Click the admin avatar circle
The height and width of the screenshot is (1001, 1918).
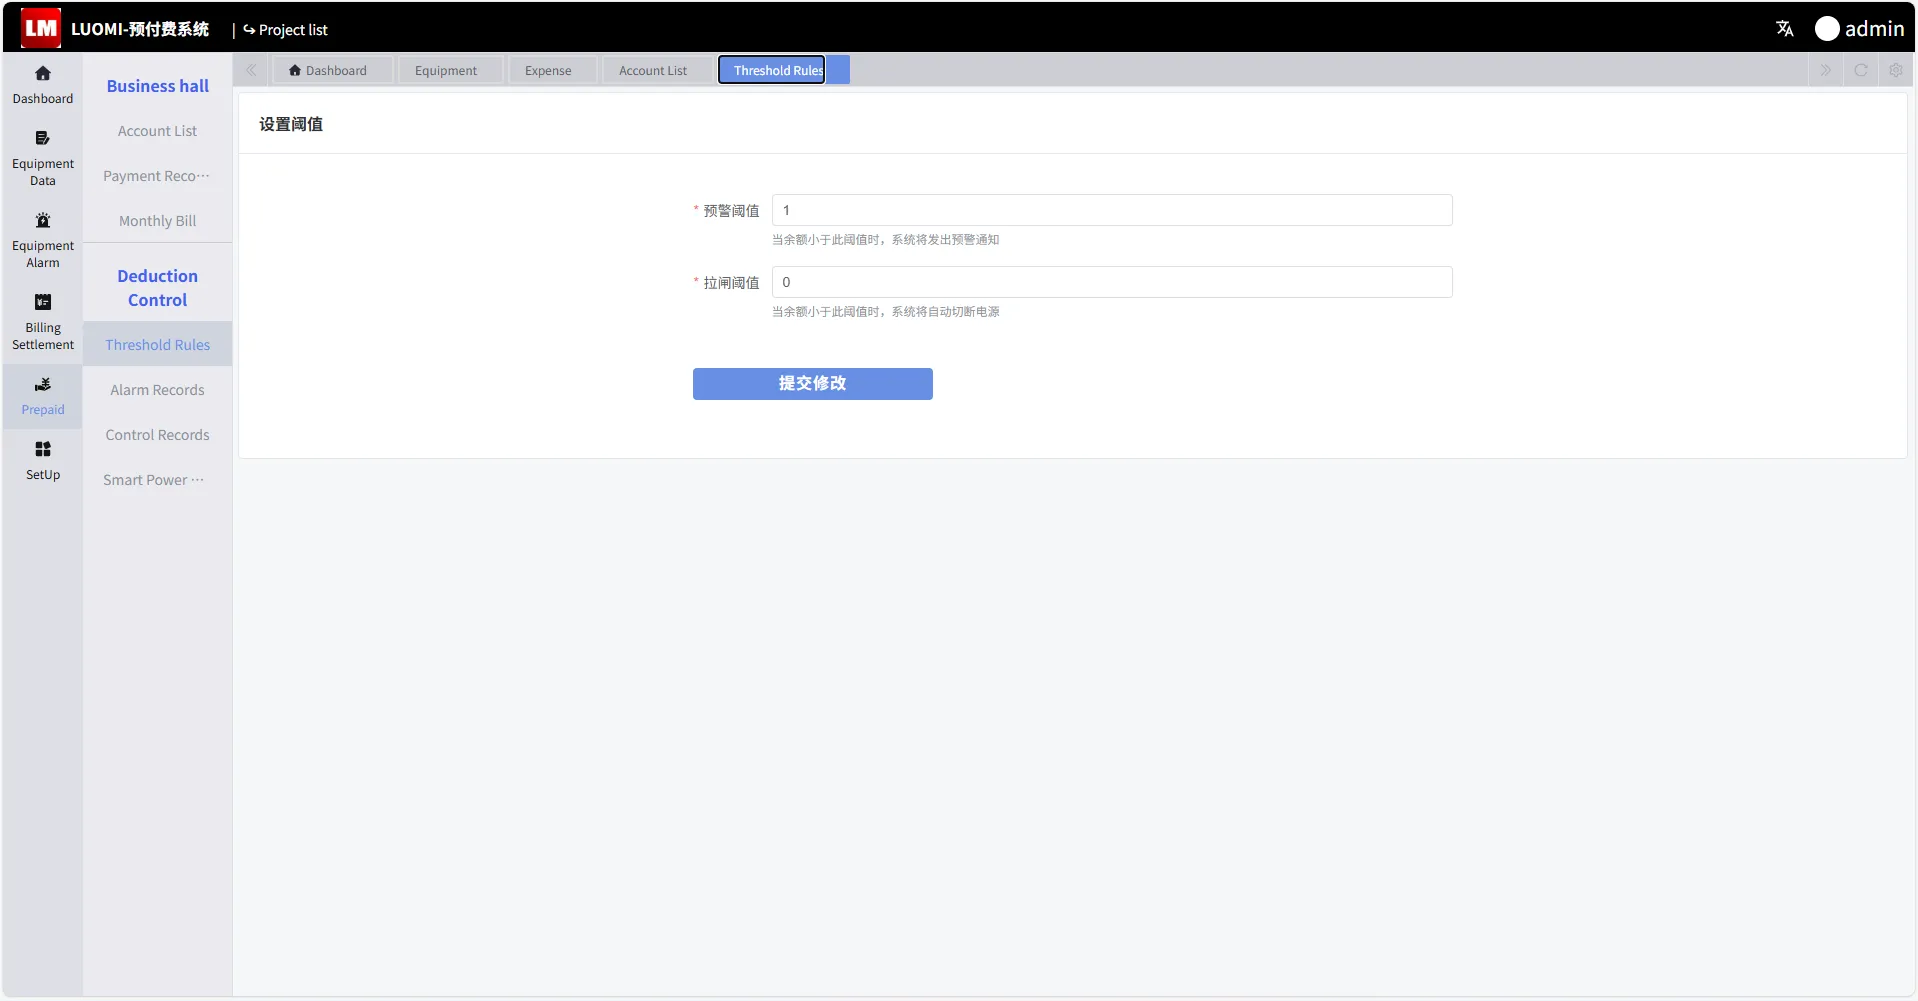point(1826,29)
